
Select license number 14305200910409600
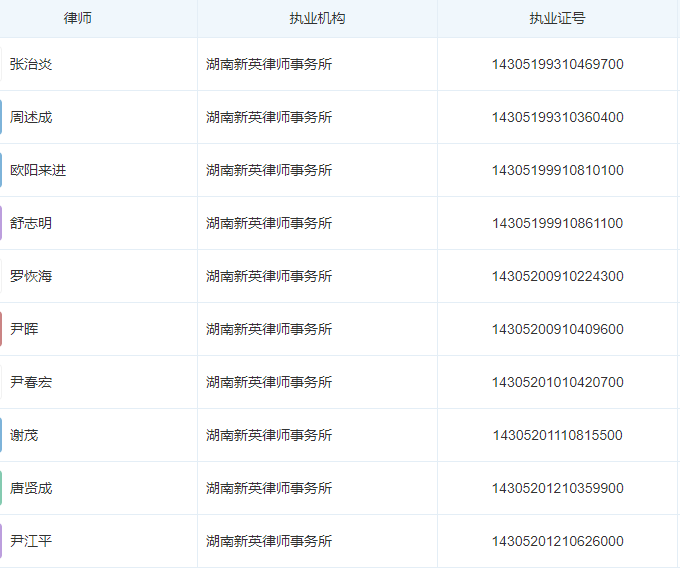click(557, 329)
